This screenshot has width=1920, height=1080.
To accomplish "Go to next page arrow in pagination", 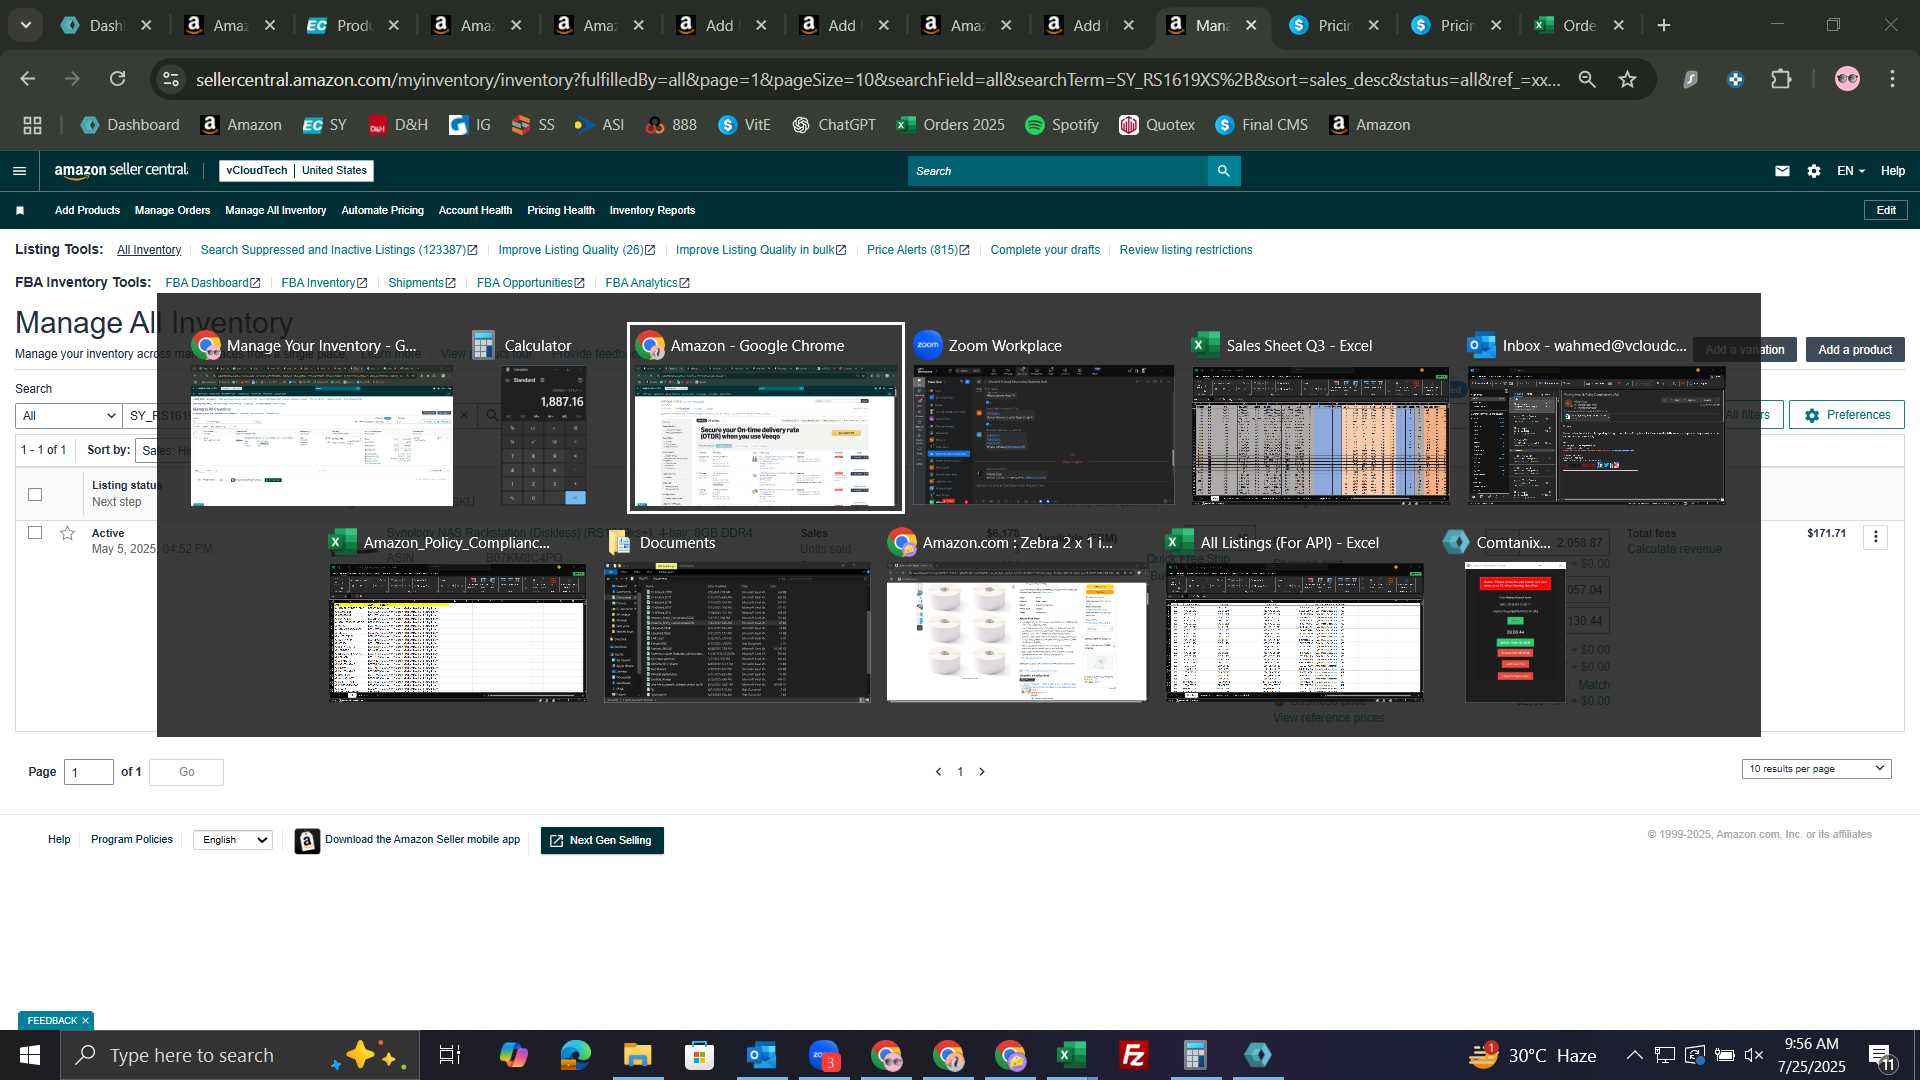I will click(x=982, y=771).
